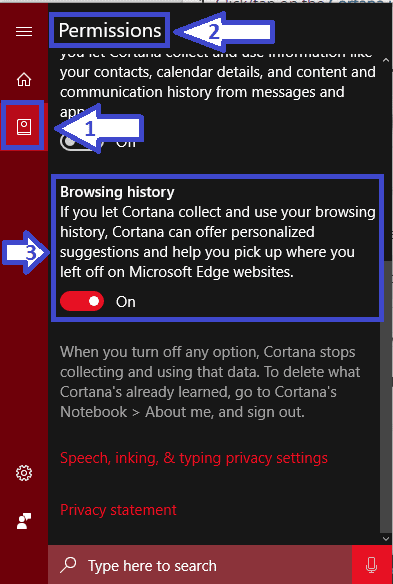Toggle the partially hidden Off switch
The height and width of the screenshot is (584, 393).
pyautogui.click(x=77, y=142)
